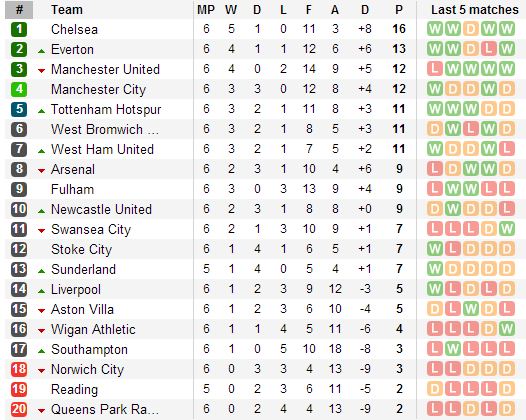Open the Wigan Athletic team link
526x420 pixels.
[93, 329]
